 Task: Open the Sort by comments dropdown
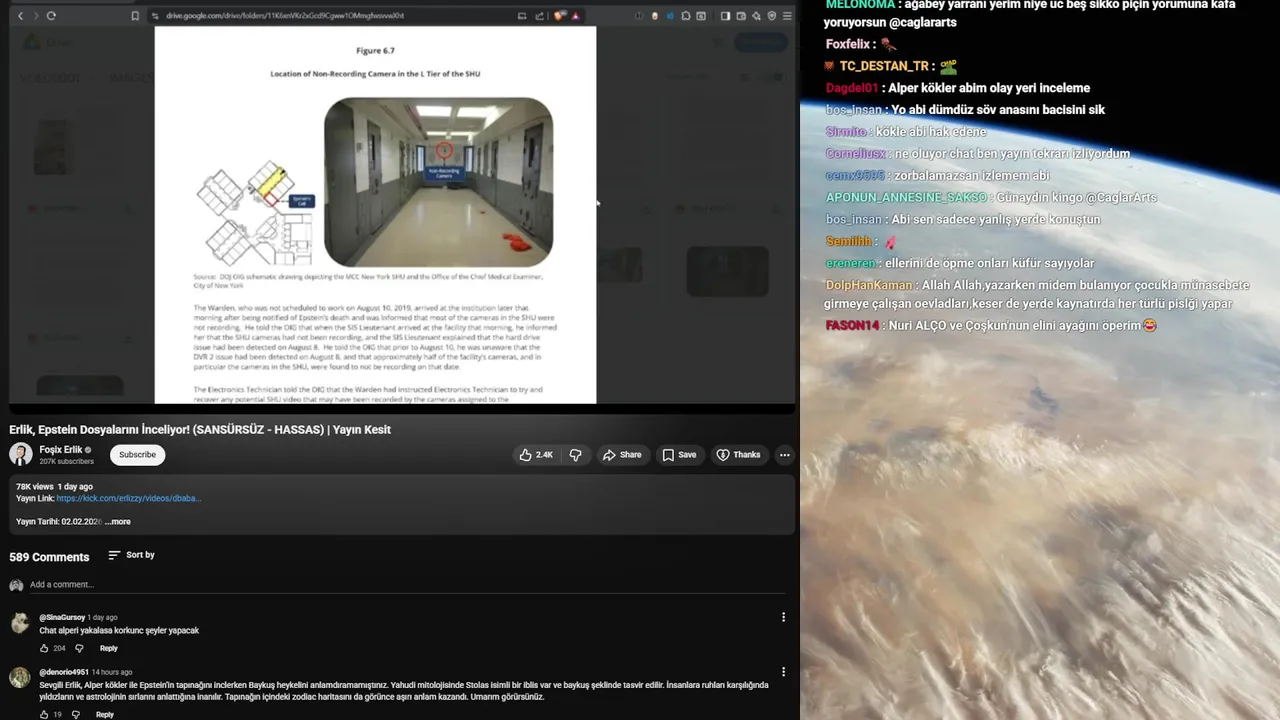pos(131,555)
